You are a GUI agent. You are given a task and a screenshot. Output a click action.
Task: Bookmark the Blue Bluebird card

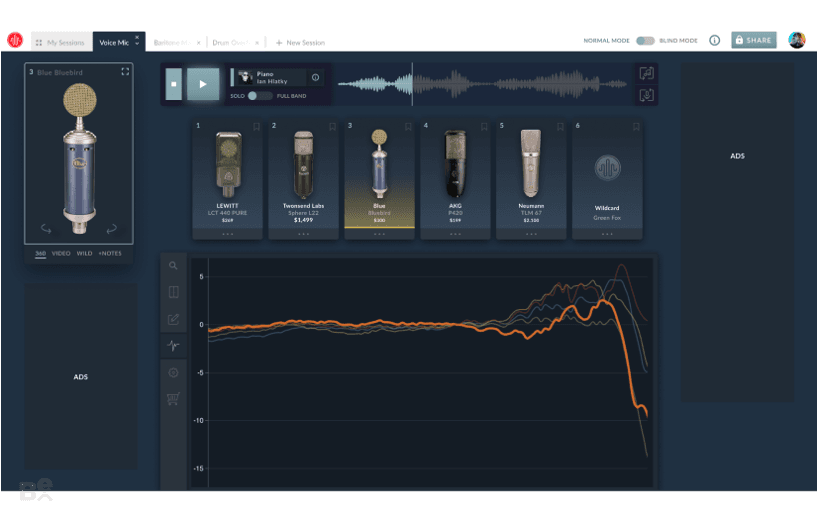408,127
